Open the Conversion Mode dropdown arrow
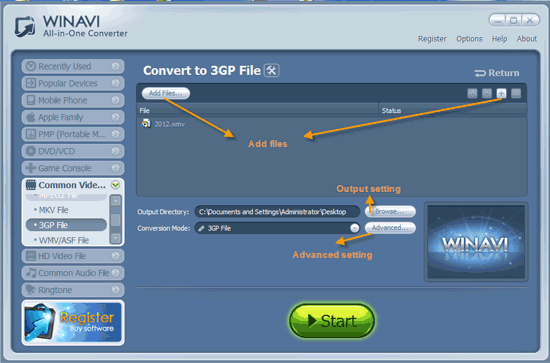Screen dimensions: 550x363 pos(355,228)
